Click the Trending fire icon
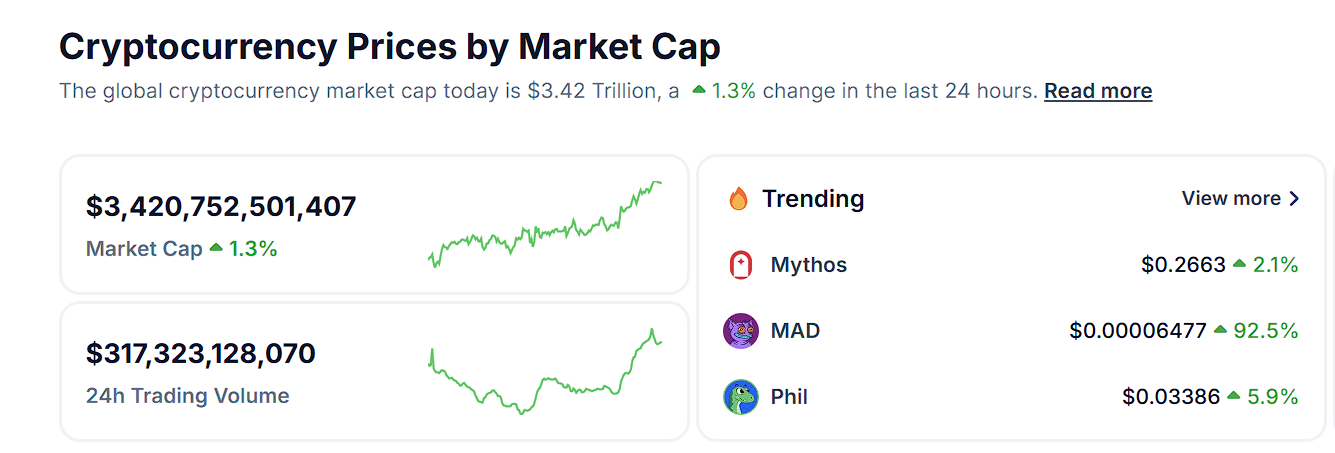Screen dimensions: 1335x453 [x=739, y=199]
